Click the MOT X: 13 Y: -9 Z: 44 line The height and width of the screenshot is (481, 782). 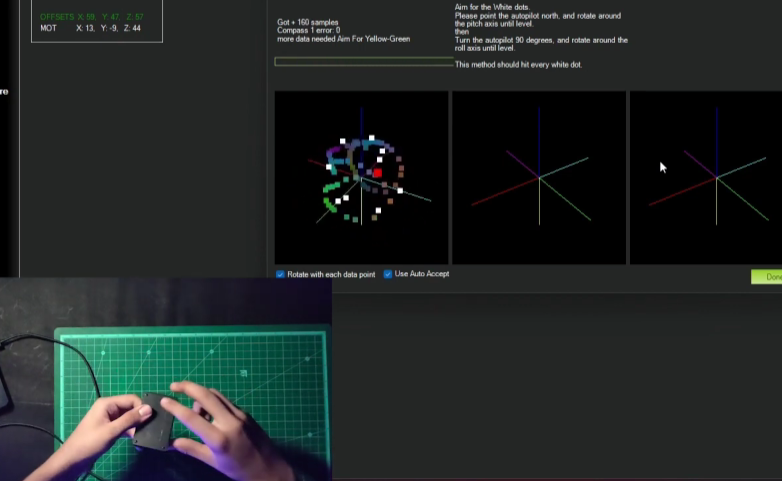[x=90, y=28]
